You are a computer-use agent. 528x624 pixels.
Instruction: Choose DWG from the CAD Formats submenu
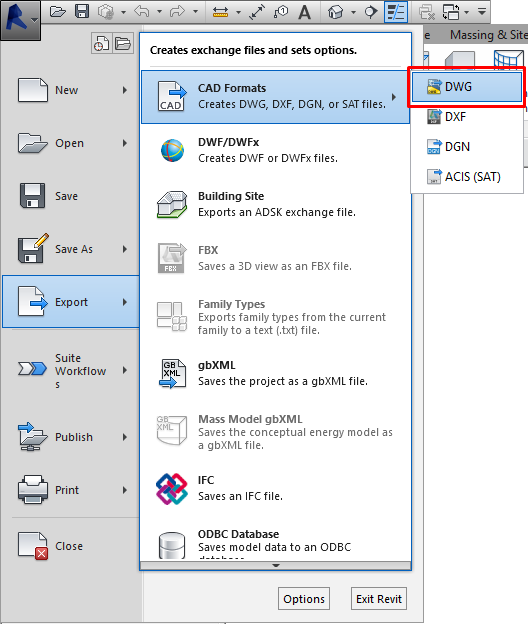click(467, 87)
